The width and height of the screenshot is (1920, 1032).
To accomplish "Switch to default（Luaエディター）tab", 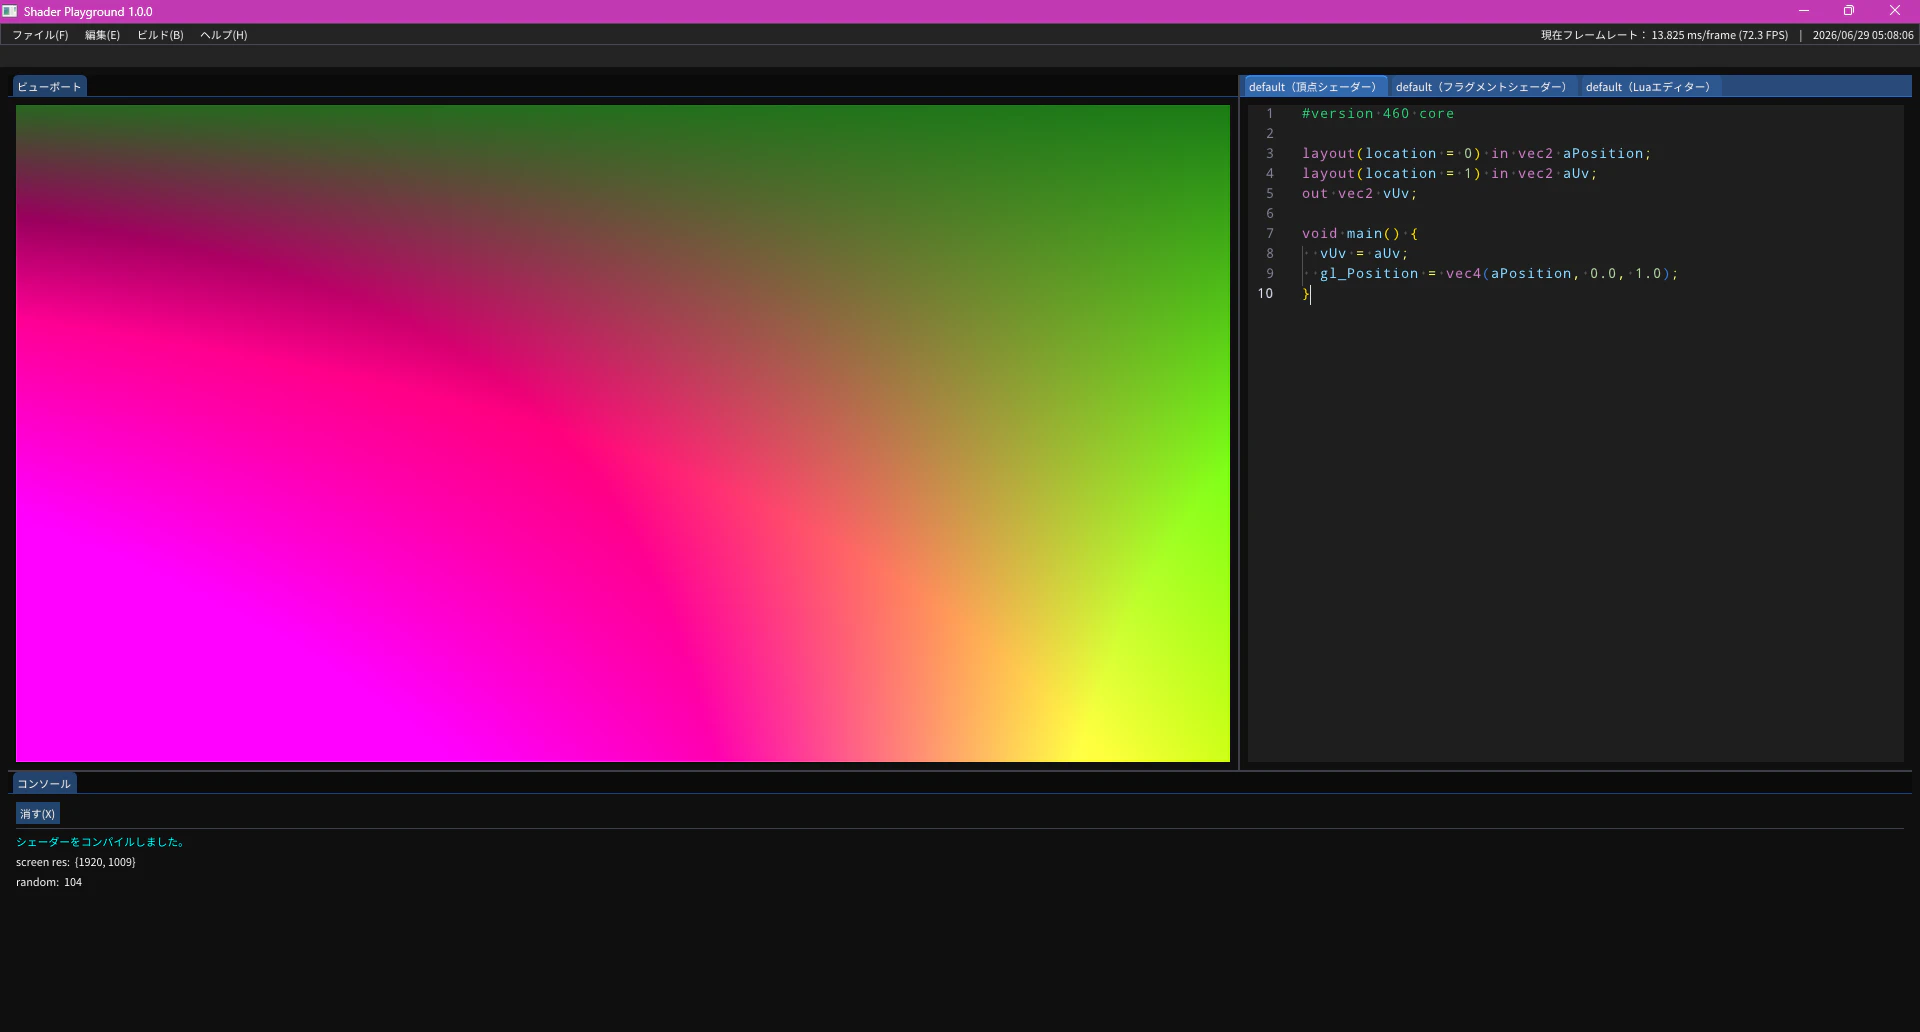I will (x=1649, y=87).
